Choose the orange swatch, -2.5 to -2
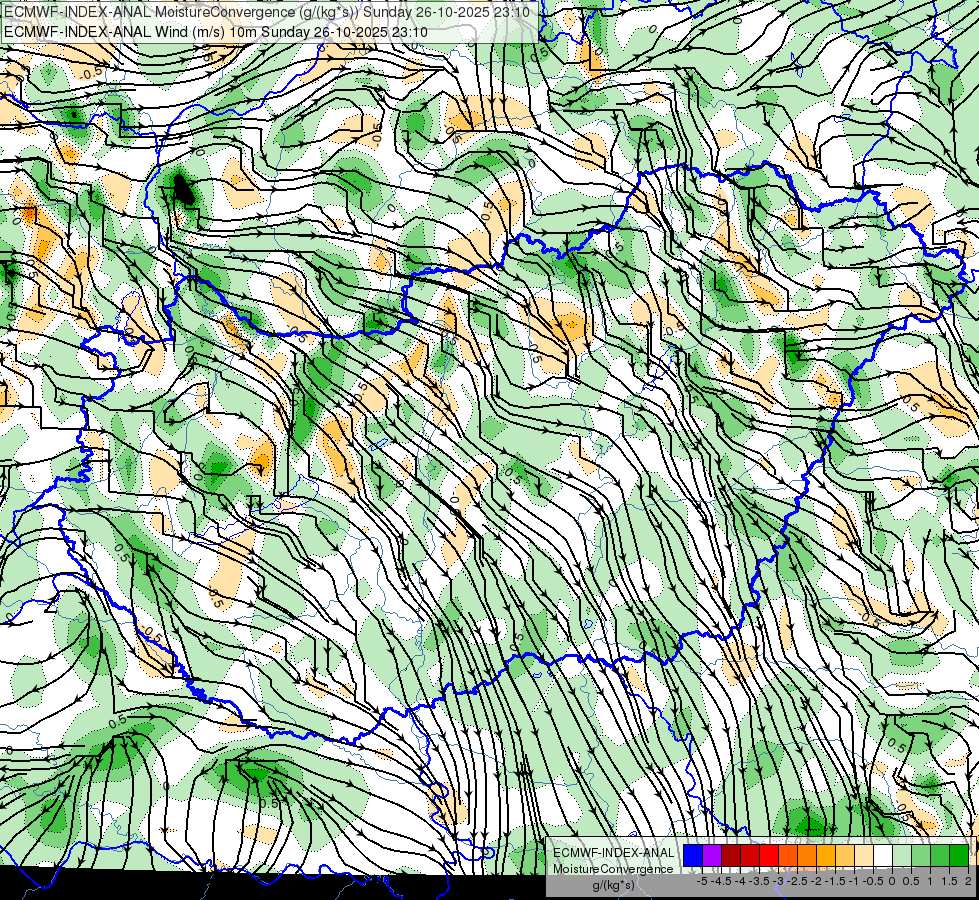 [x=807, y=855]
